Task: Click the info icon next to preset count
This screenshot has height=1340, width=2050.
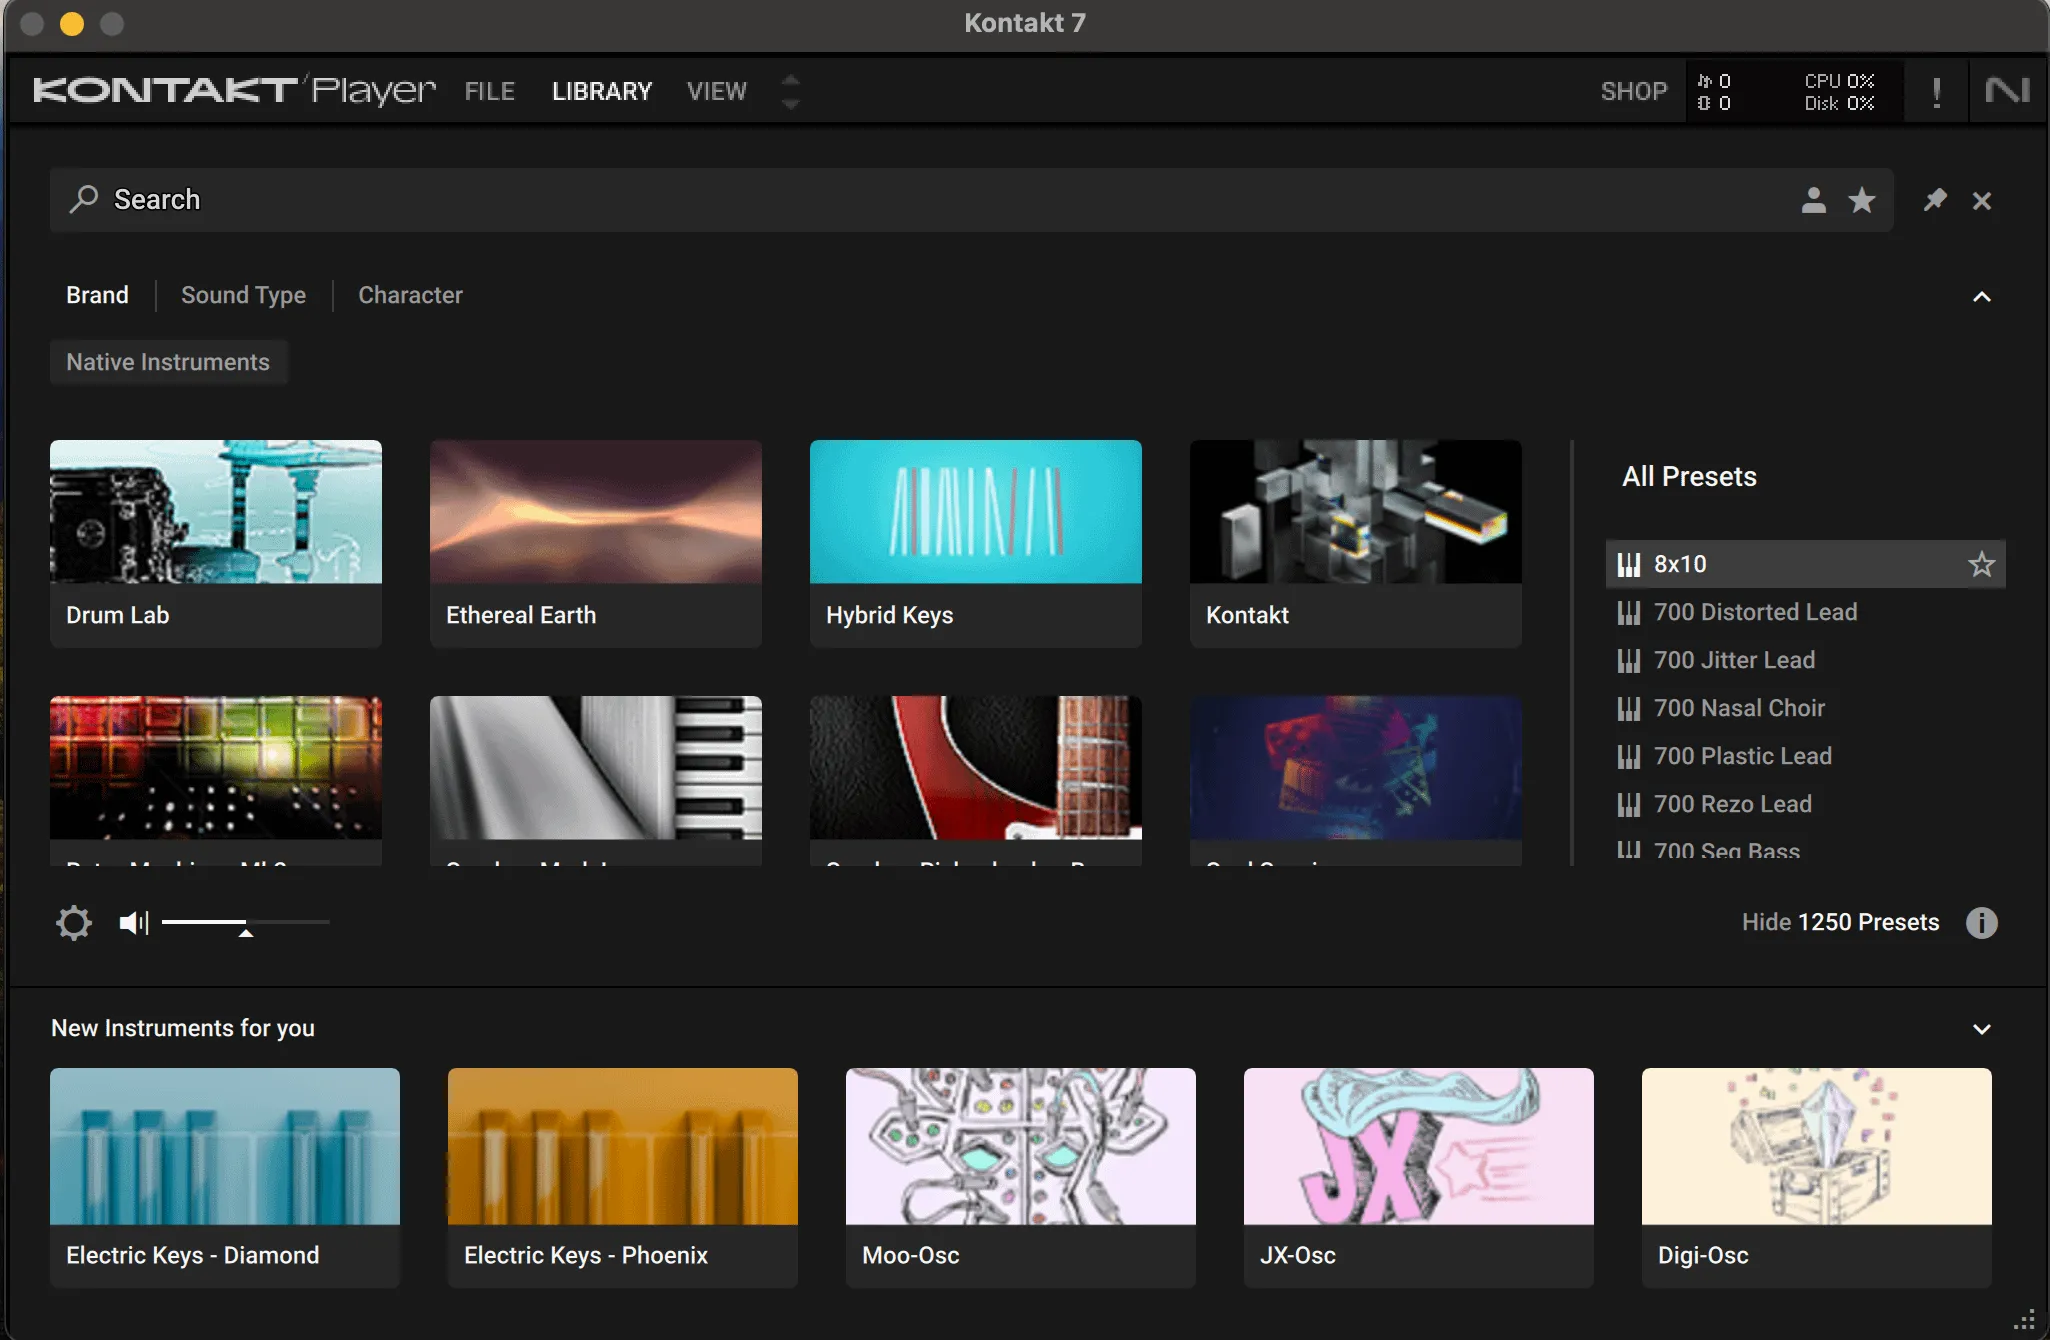Action: click(x=1981, y=922)
